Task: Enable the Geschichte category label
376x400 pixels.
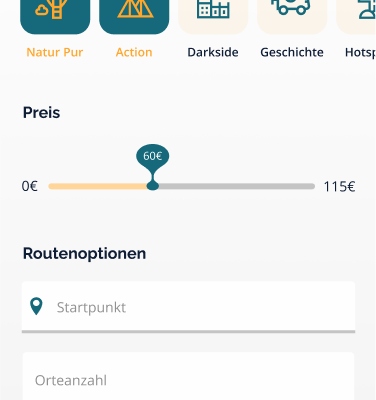Action: click(292, 52)
